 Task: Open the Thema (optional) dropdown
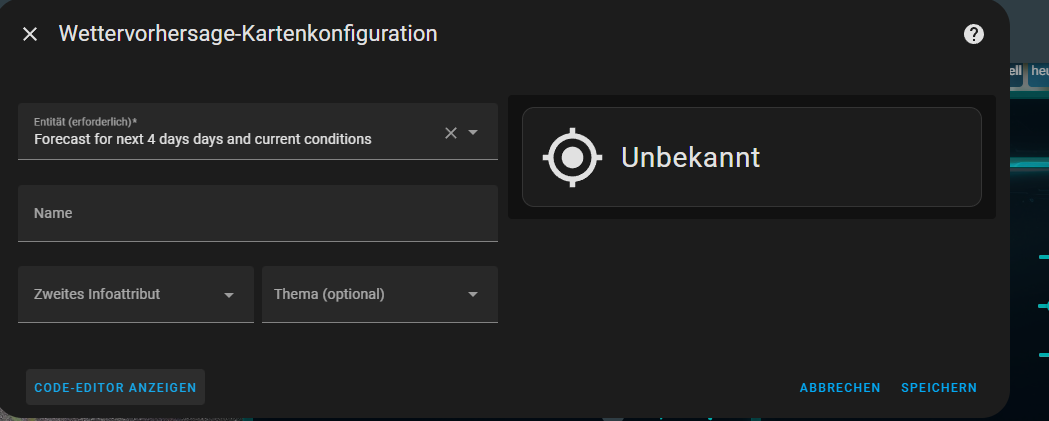365,294
